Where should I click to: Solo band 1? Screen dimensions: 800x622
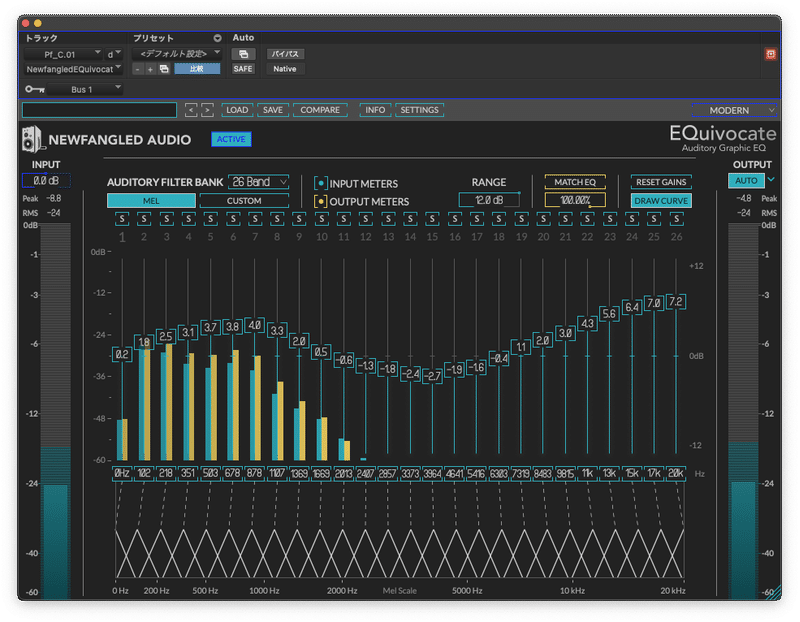click(x=122, y=219)
